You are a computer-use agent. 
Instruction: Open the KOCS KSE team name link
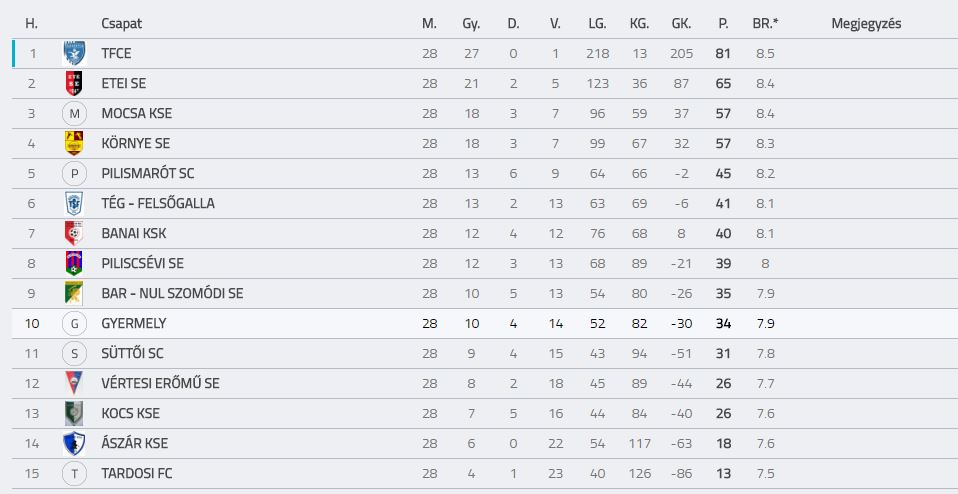[x=131, y=413]
